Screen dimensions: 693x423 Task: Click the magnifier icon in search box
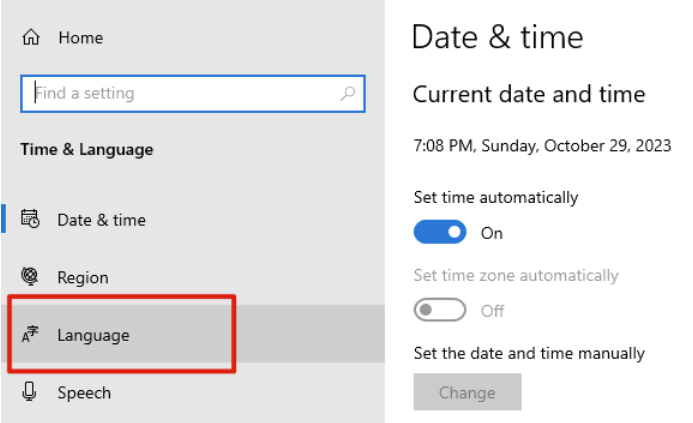pos(347,93)
